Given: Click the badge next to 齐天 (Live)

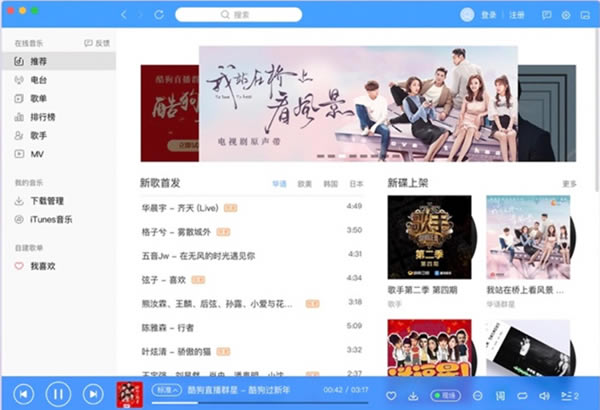Looking at the screenshot, I should tap(230, 208).
